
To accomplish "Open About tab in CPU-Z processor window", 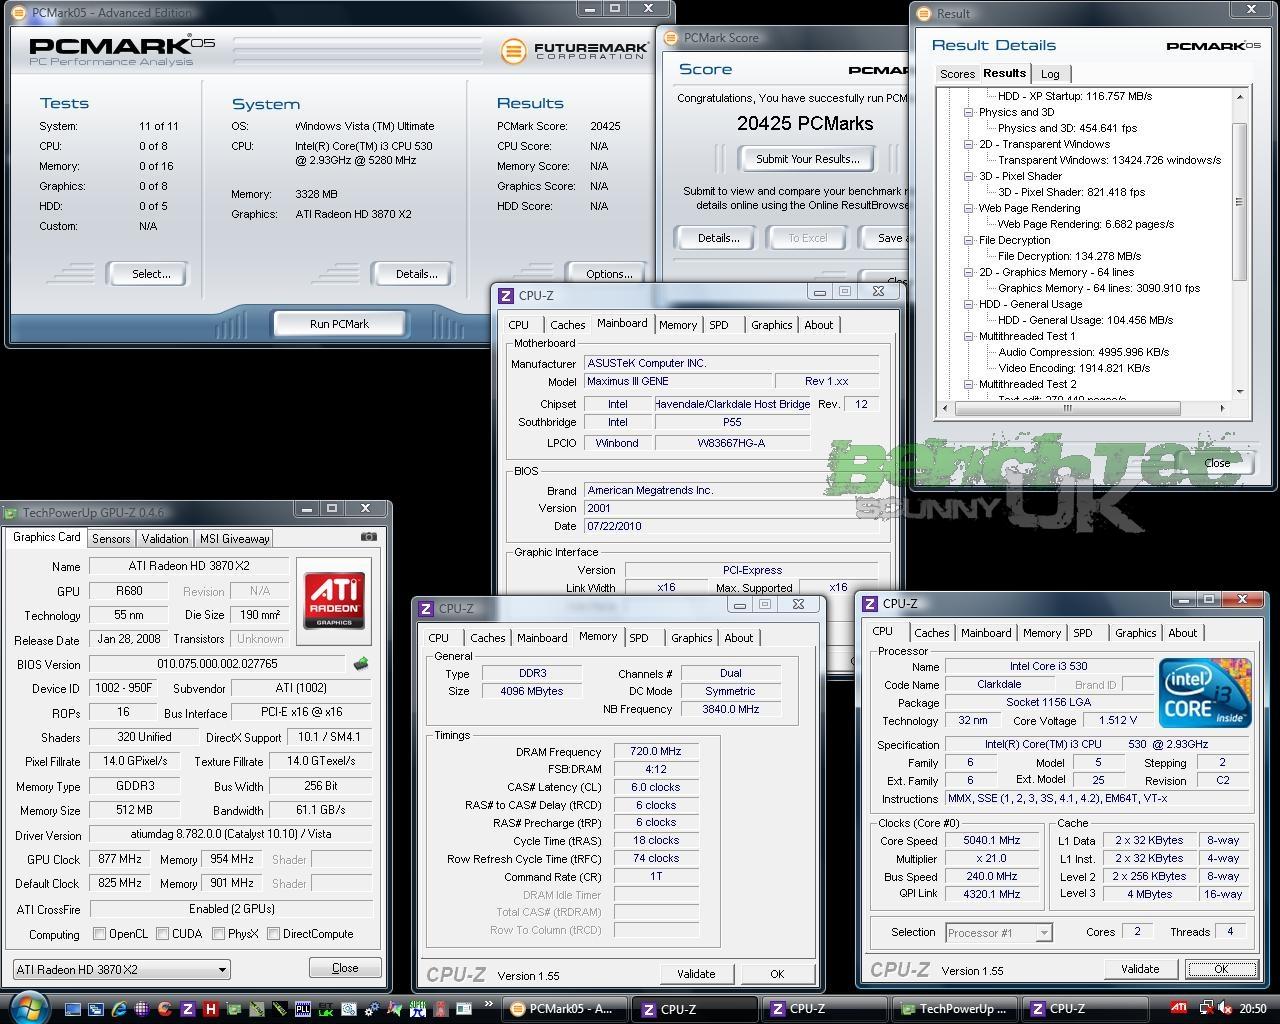I will [1183, 633].
